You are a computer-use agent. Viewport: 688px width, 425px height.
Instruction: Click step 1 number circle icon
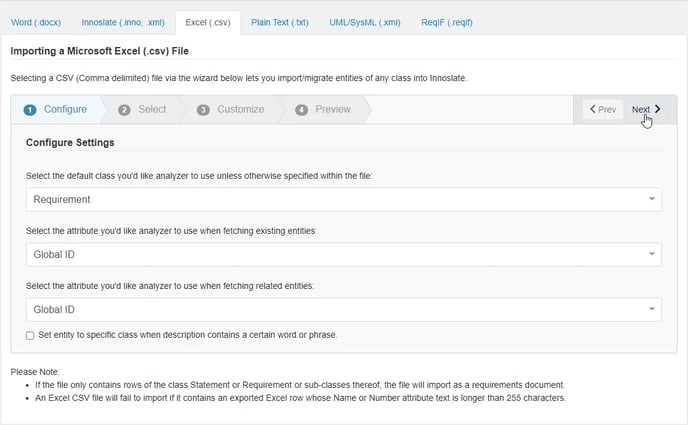[x=30, y=110]
